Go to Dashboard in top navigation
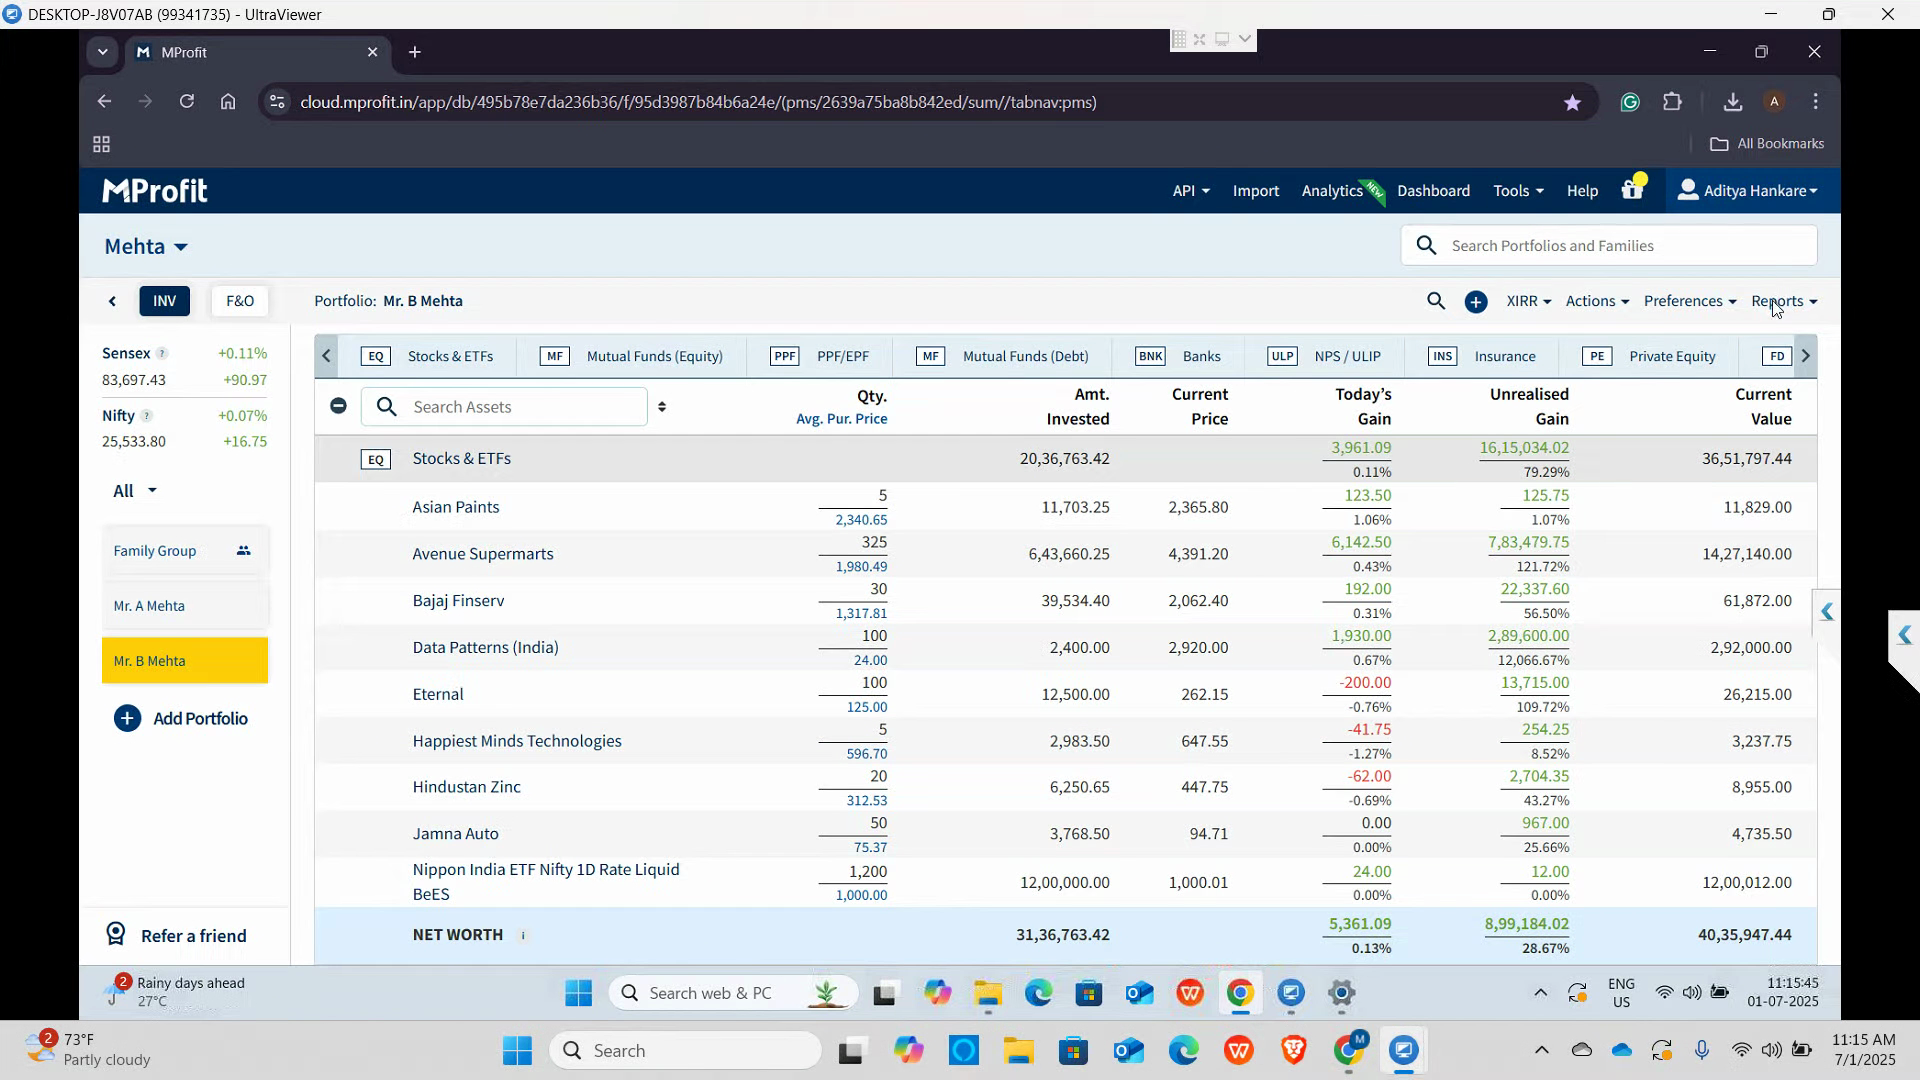The height and width of the screenshot is (1080, 1920). coord(1433,191)
